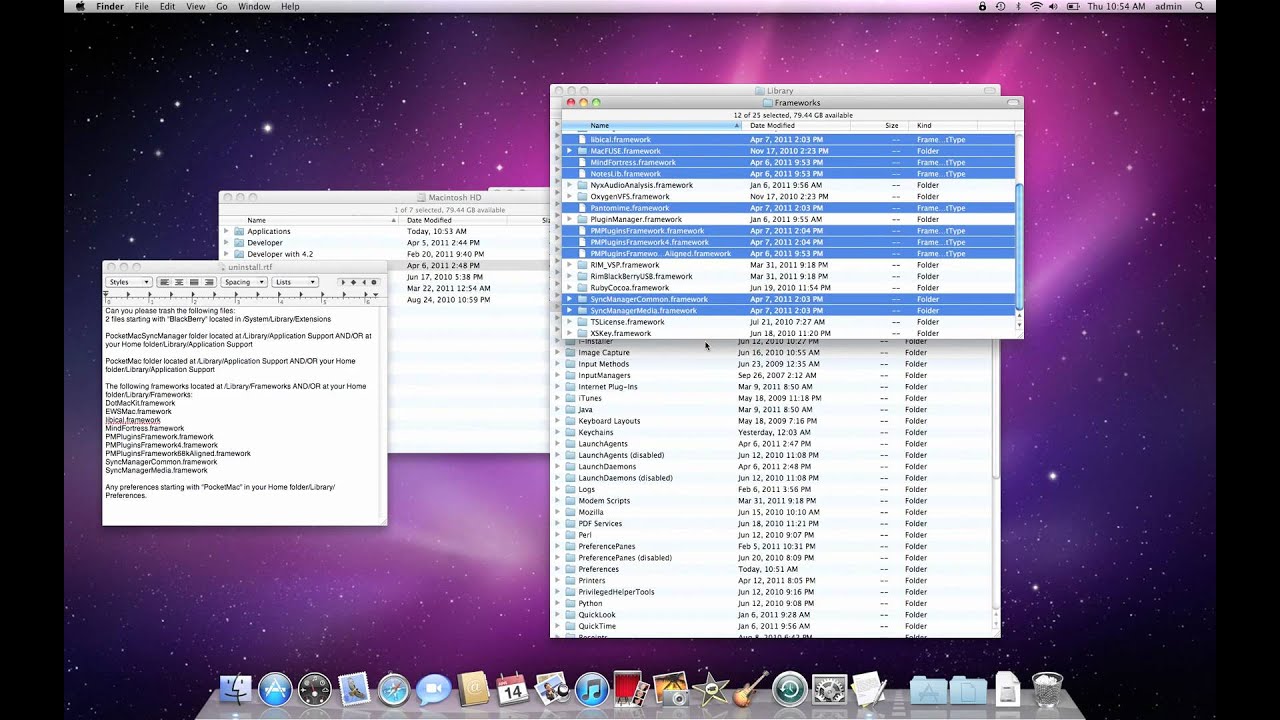Image resolution: width=1280 pixels, height=720 pixels.
Task: Launch iTunes from the Dock
Action: click(592, 688)
